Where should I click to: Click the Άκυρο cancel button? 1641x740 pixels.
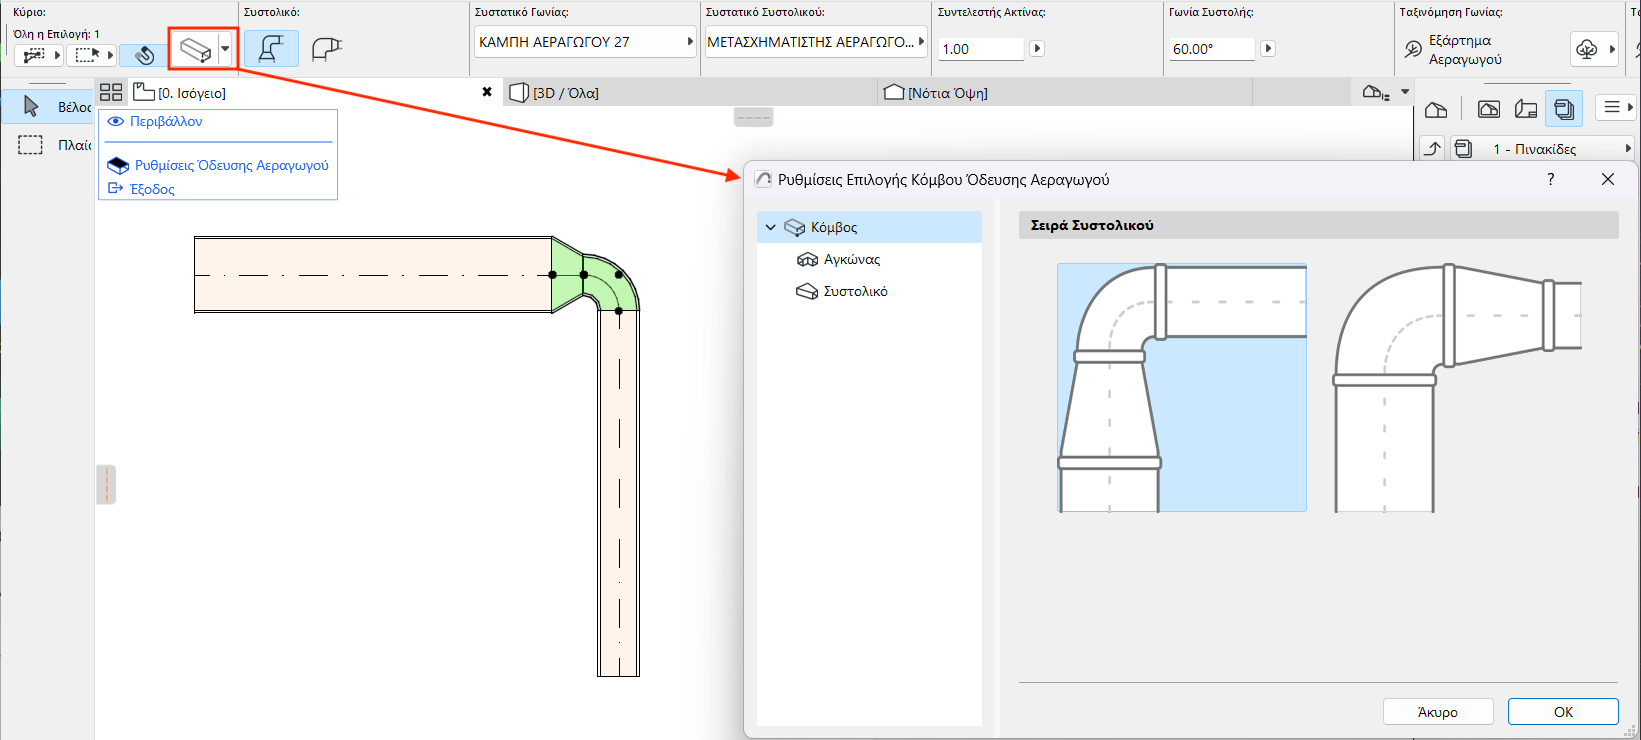1437,712
